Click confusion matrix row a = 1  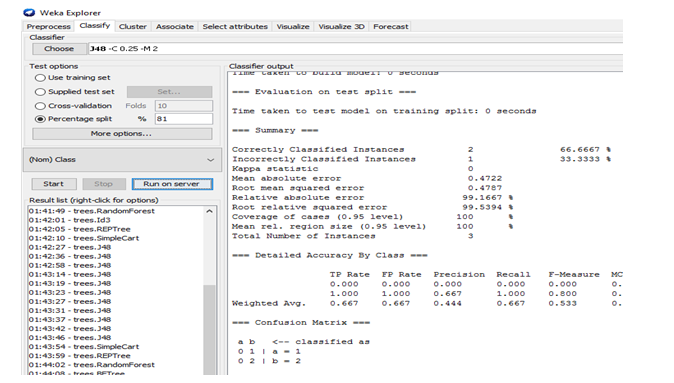[269, 352]
